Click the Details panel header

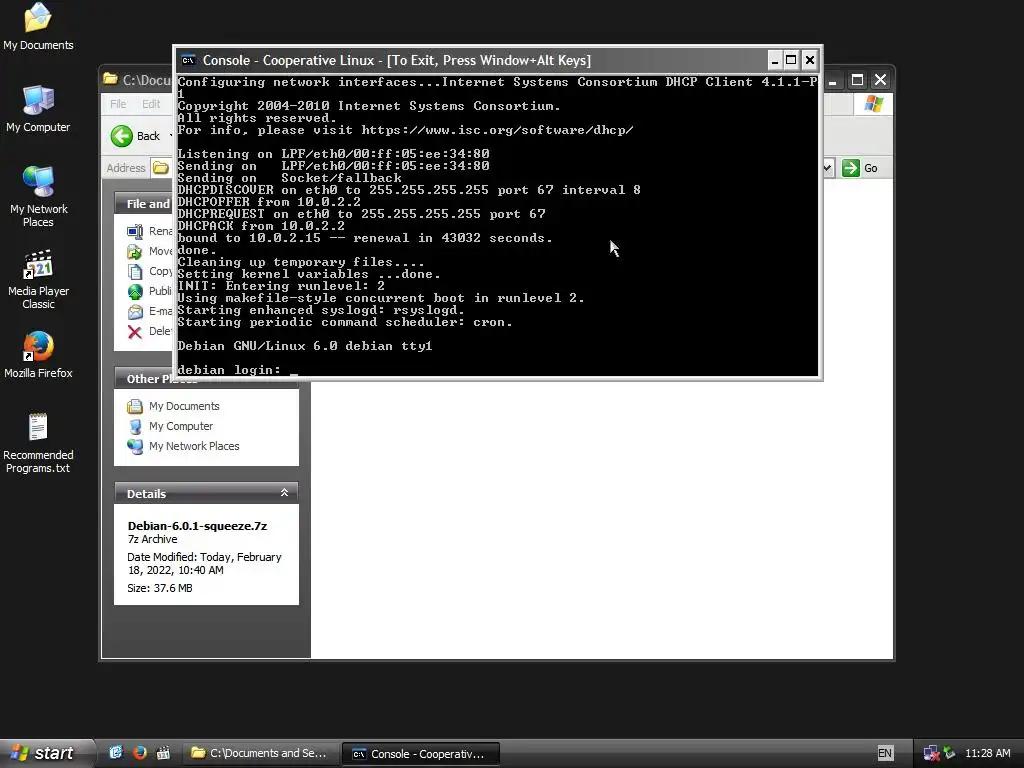coord(206,493)
